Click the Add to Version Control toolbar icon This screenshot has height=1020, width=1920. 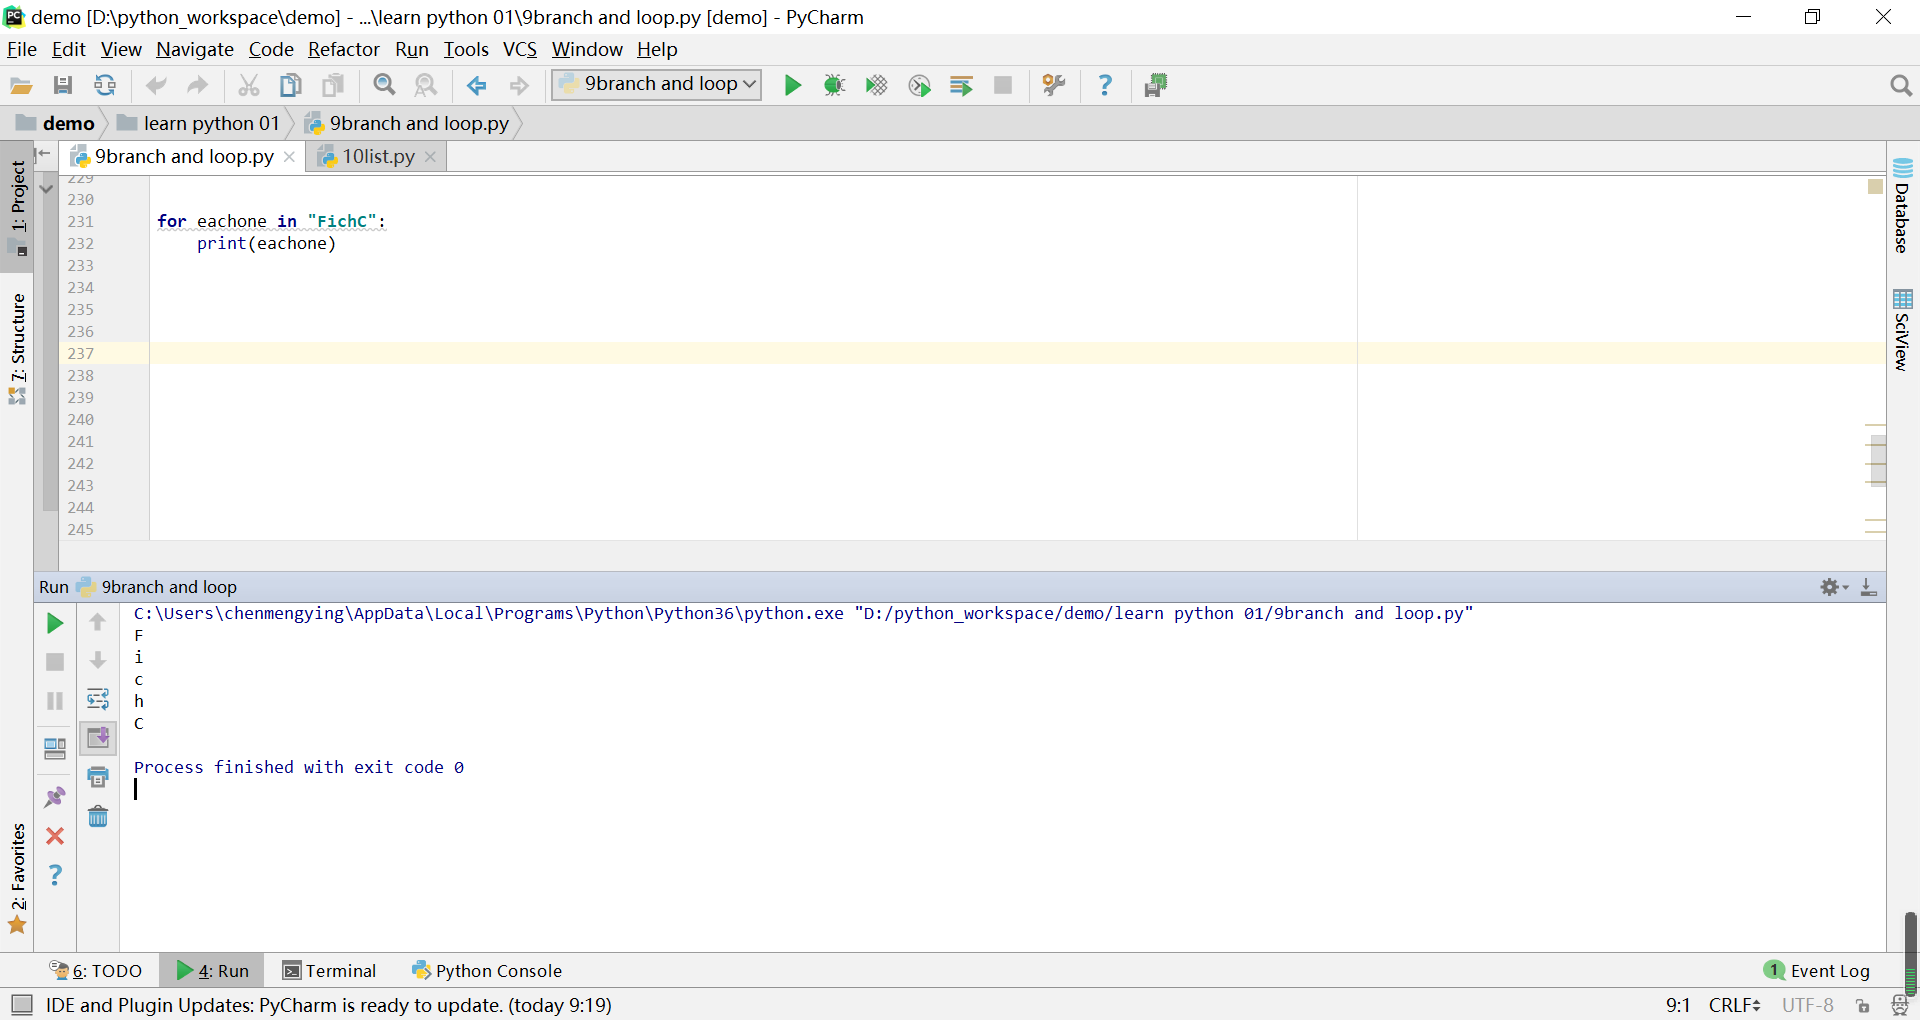pyautogui.click(x=1156, y=86)
